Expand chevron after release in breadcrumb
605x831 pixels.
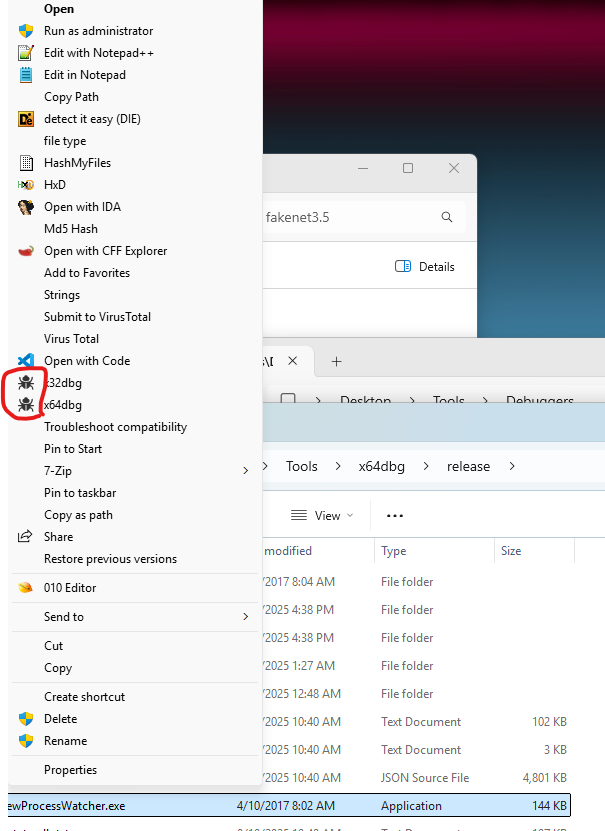click(512, 466)
